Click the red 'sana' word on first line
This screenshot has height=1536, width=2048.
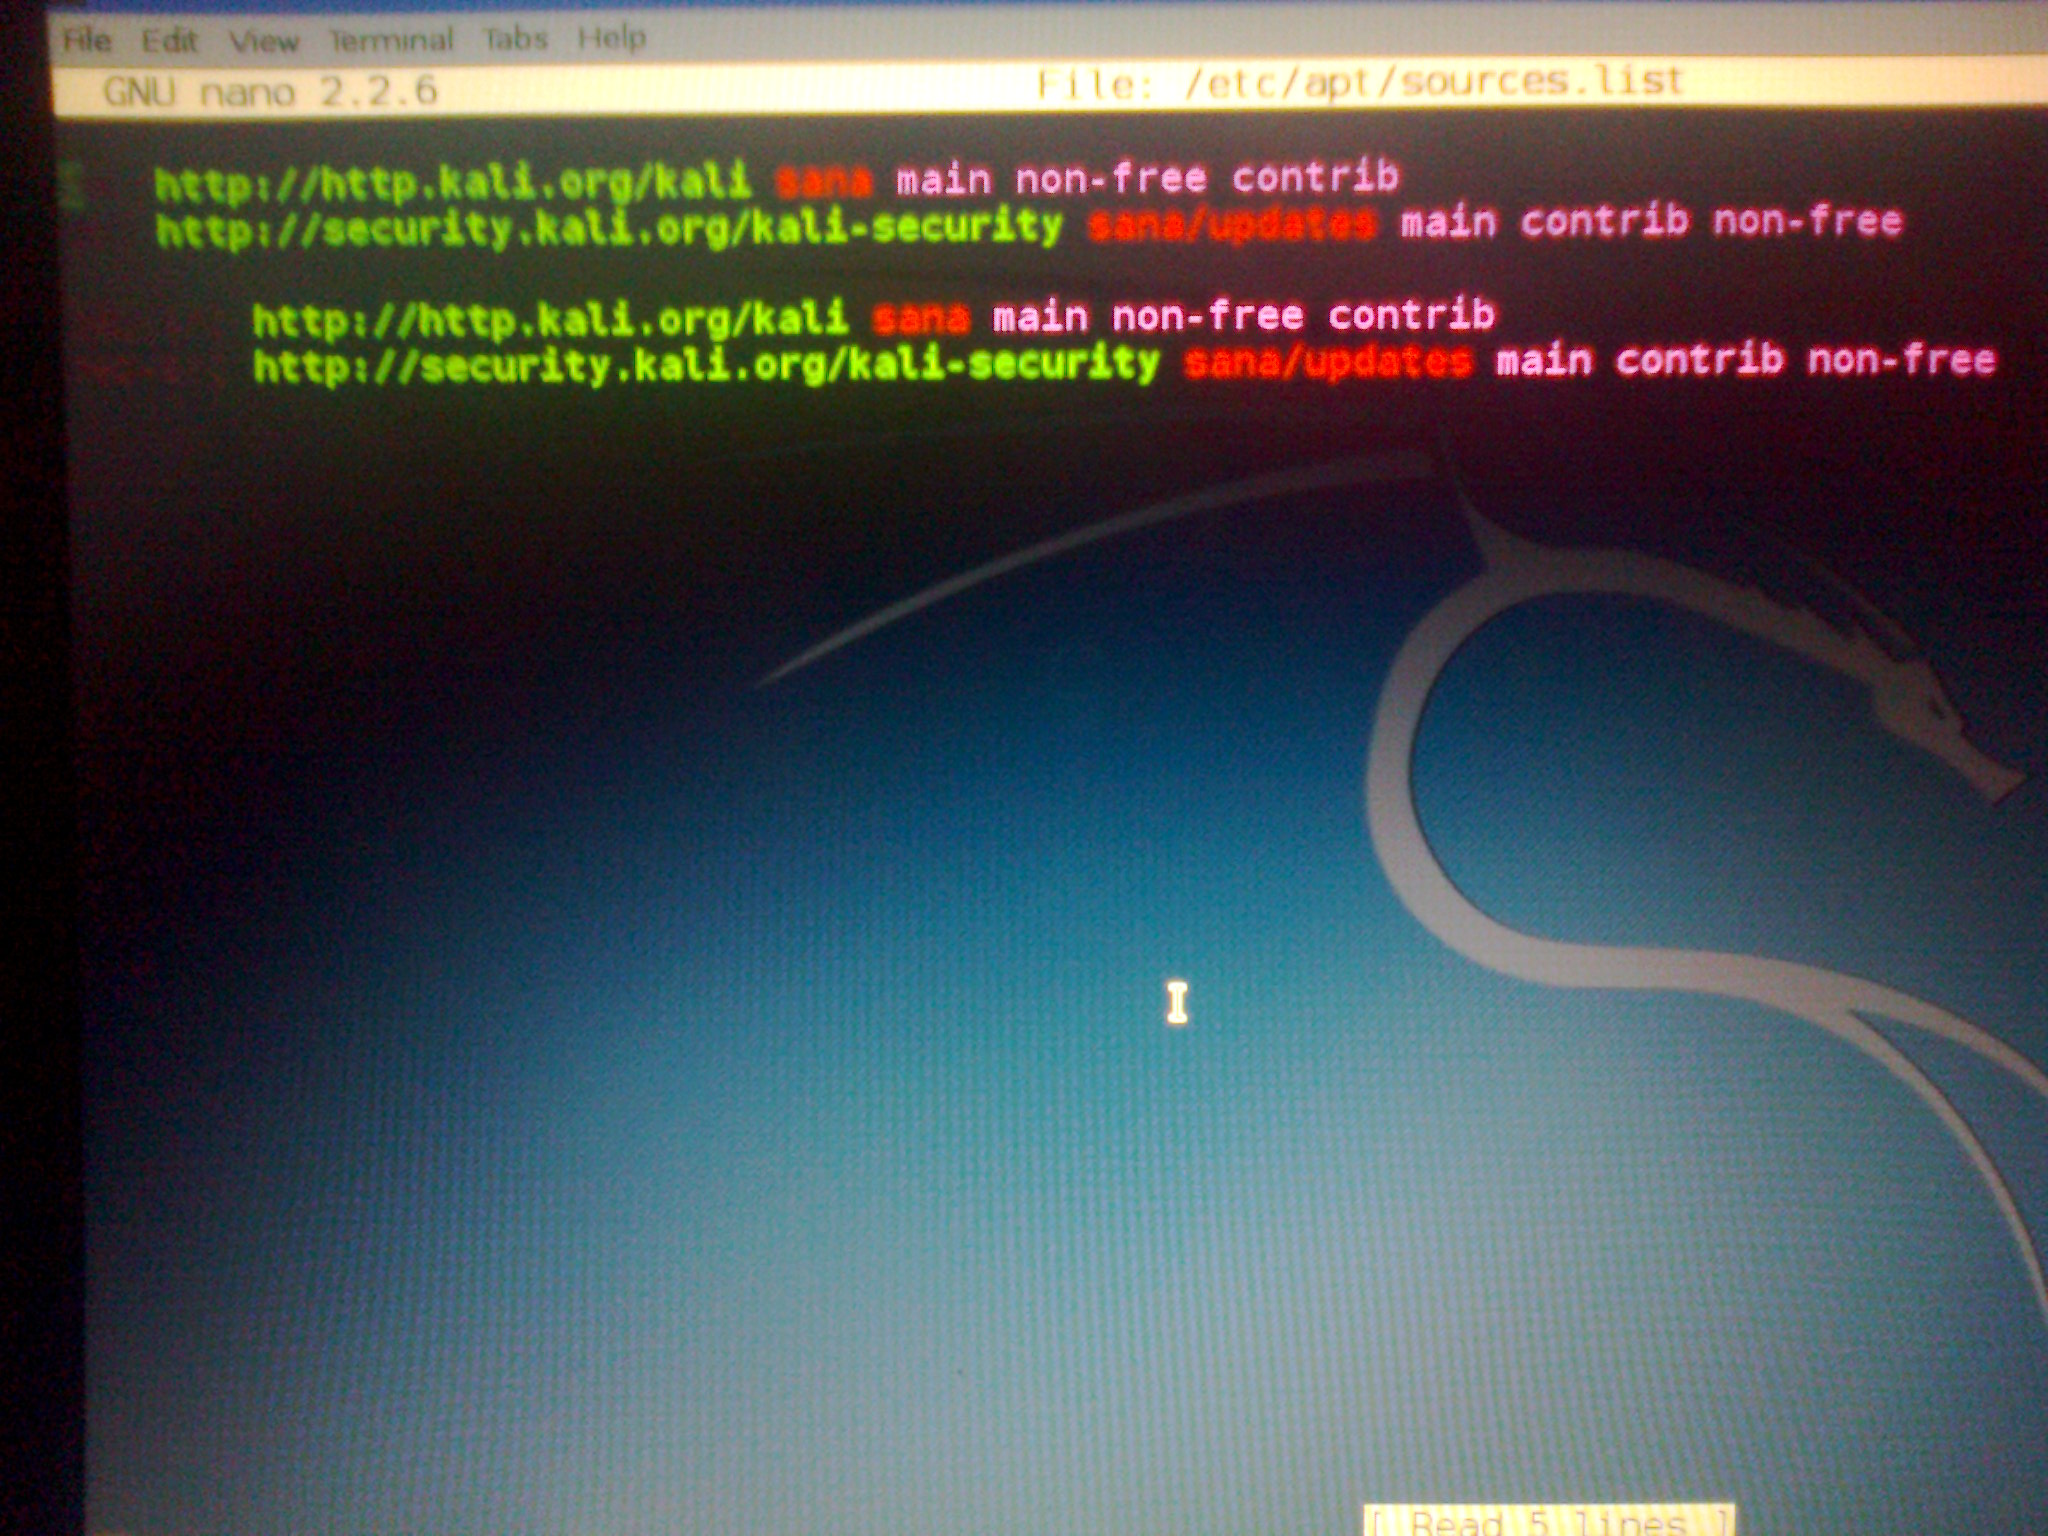tap(824, 181)
